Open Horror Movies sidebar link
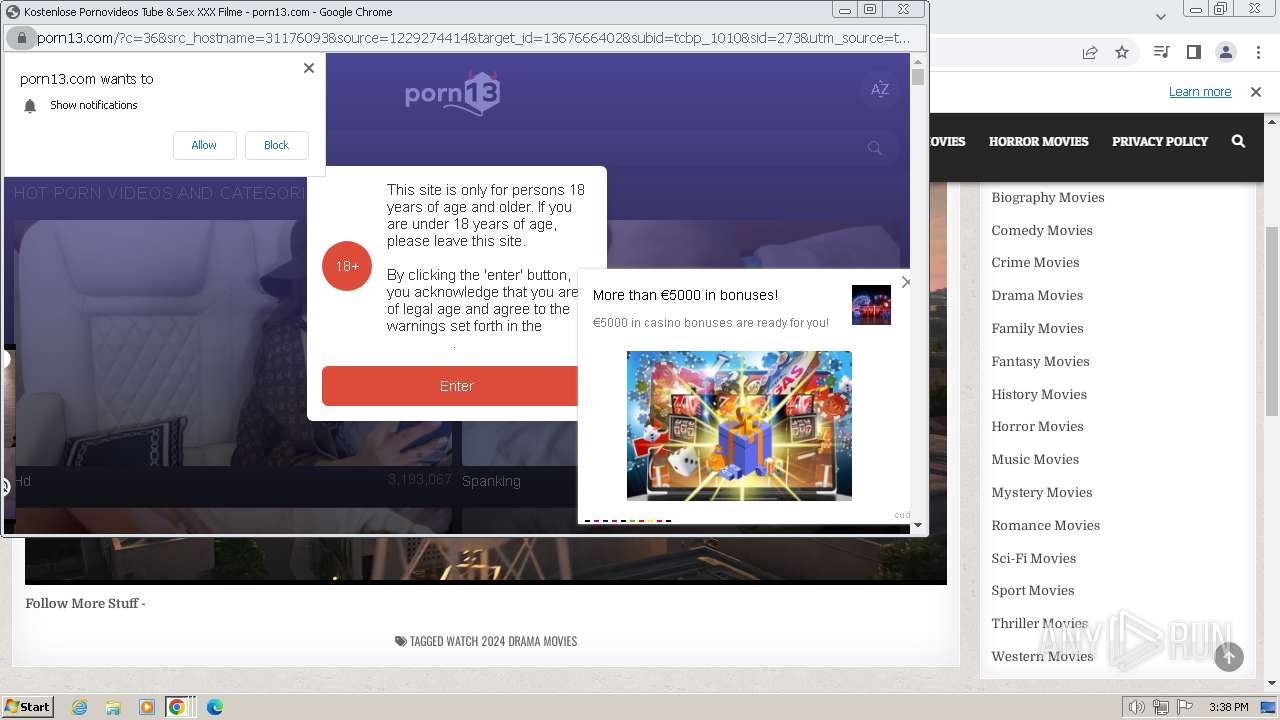This screenshot has width=1280, height=720. coord(1037,426)
